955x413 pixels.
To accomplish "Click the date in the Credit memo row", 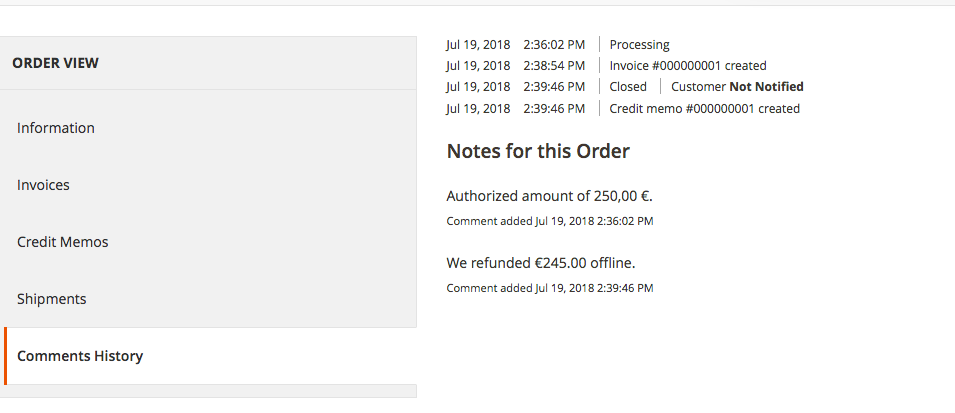I will point(478,108).
